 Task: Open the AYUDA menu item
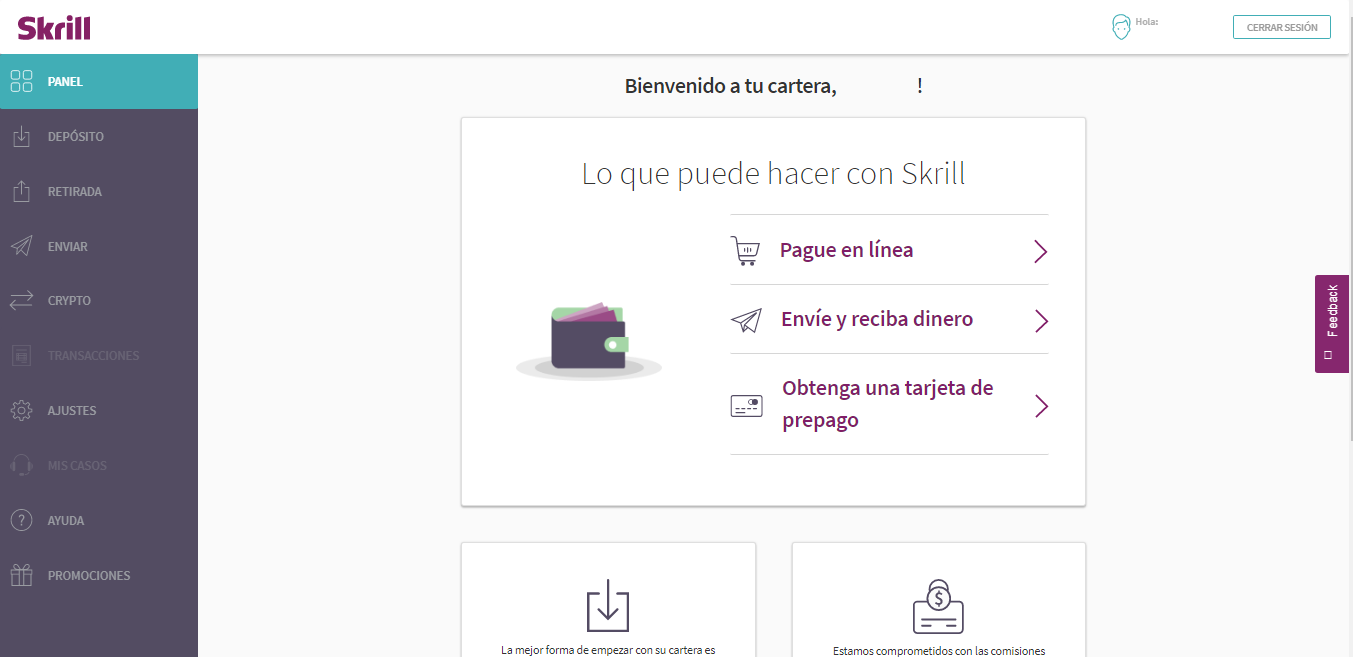(99, 520)
